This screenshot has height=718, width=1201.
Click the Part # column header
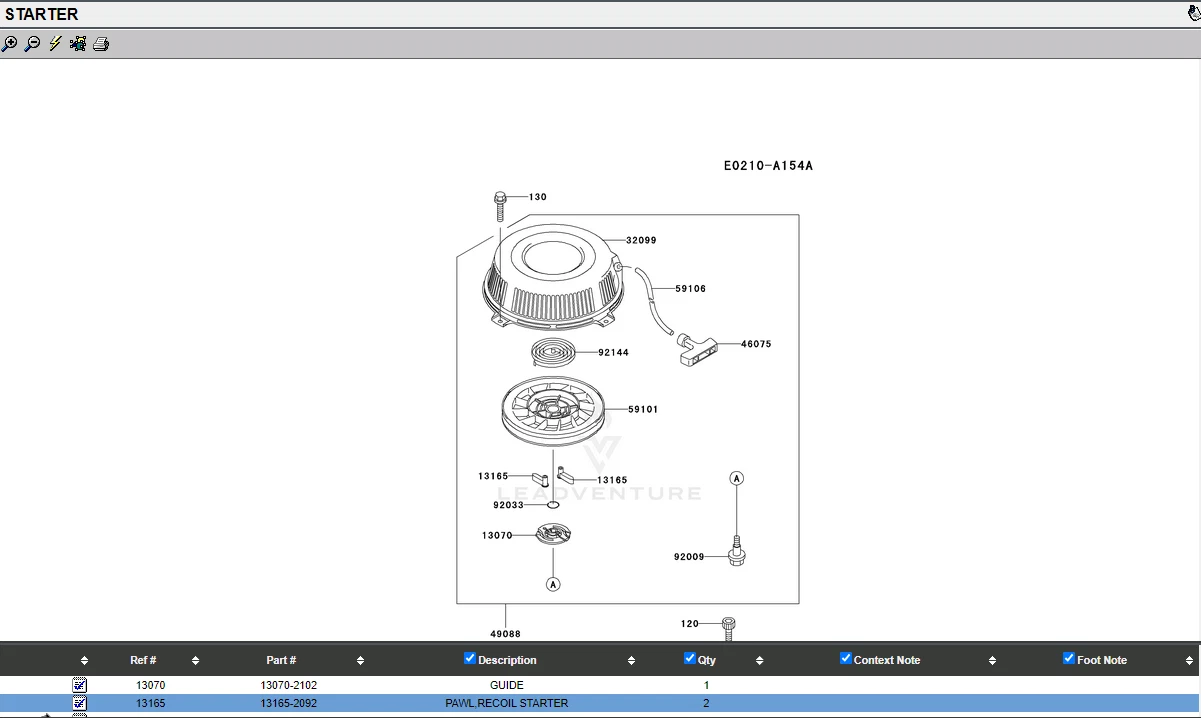tap(281, 660)
